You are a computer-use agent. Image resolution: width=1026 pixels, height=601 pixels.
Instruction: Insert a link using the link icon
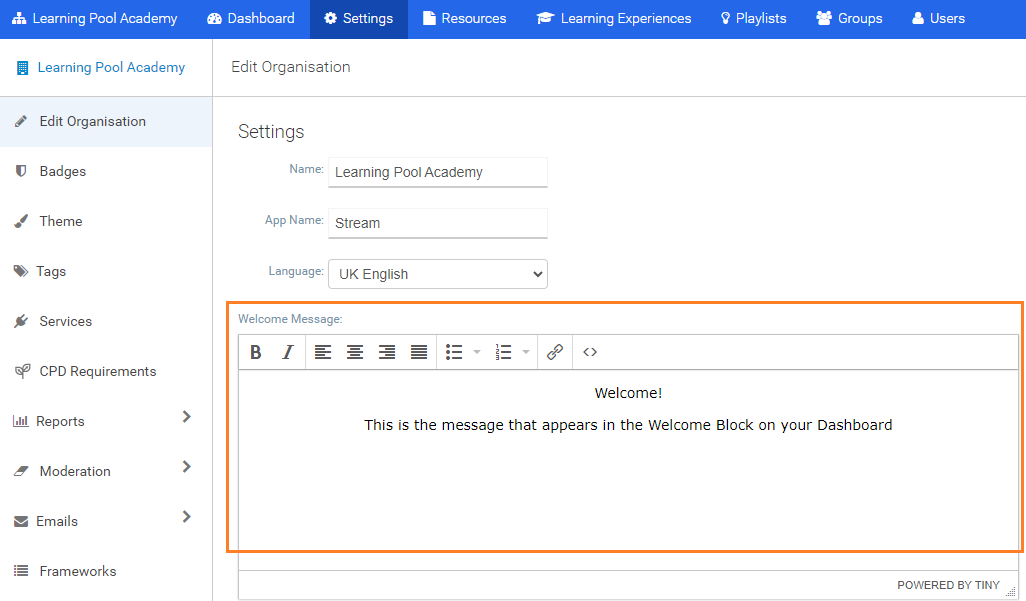click(x=555, y=352)
